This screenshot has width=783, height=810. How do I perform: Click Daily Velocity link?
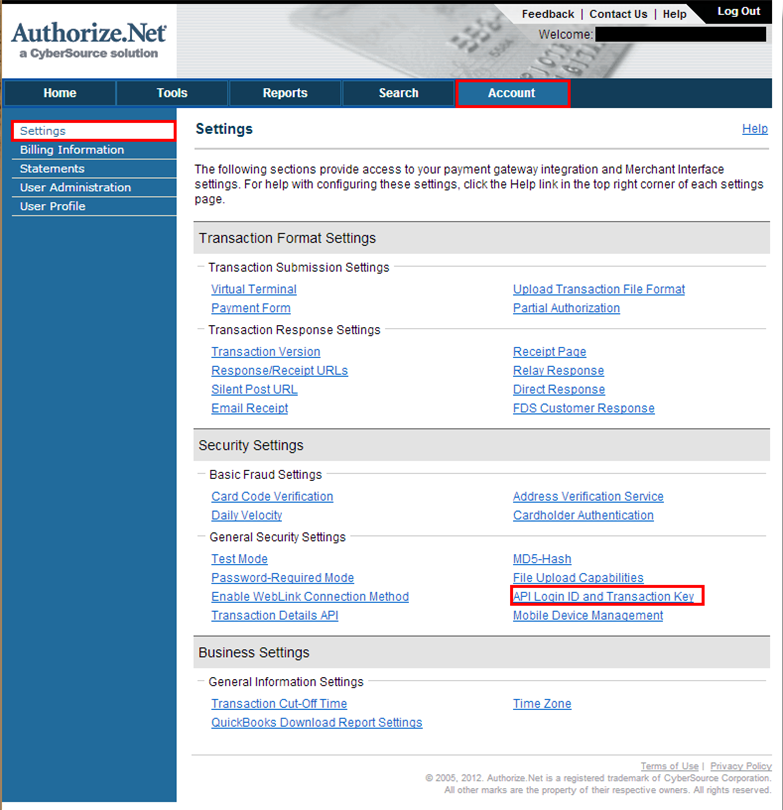(246, 515)
